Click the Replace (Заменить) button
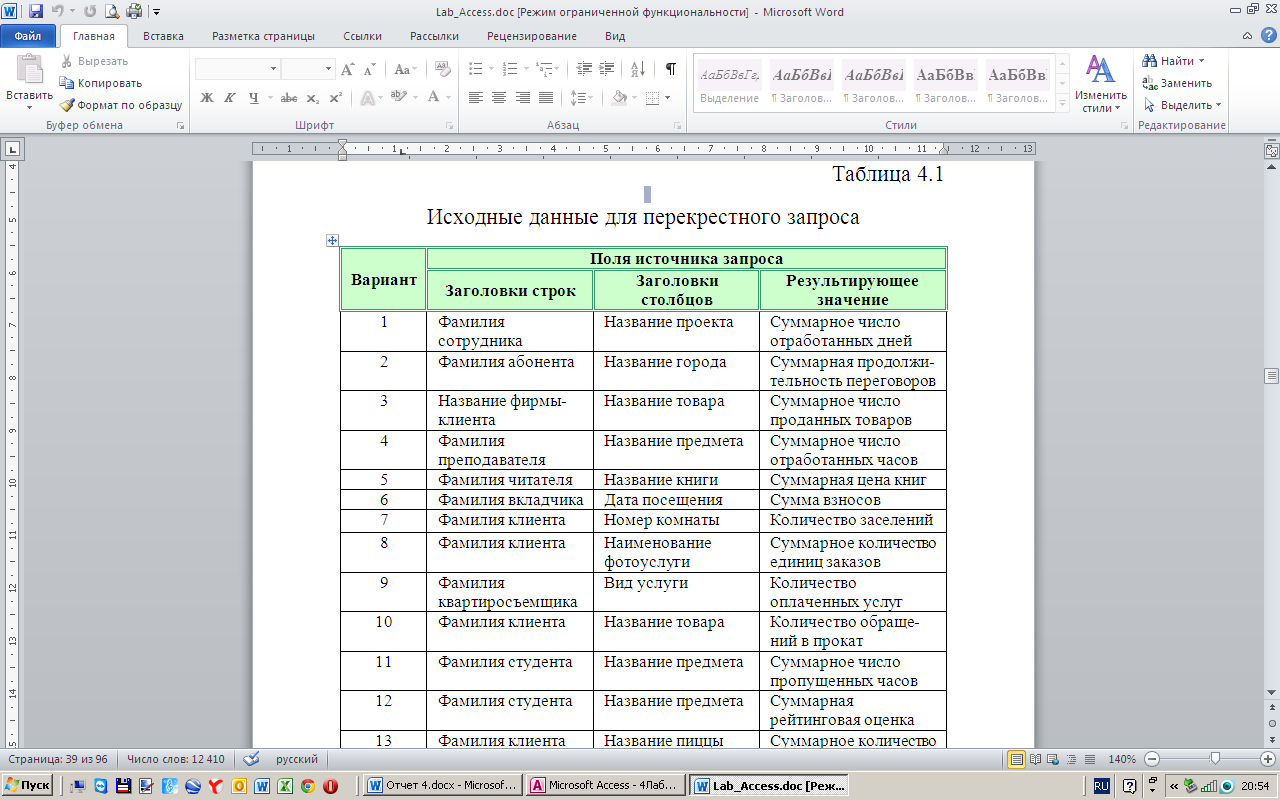 tap(1178, 83)
